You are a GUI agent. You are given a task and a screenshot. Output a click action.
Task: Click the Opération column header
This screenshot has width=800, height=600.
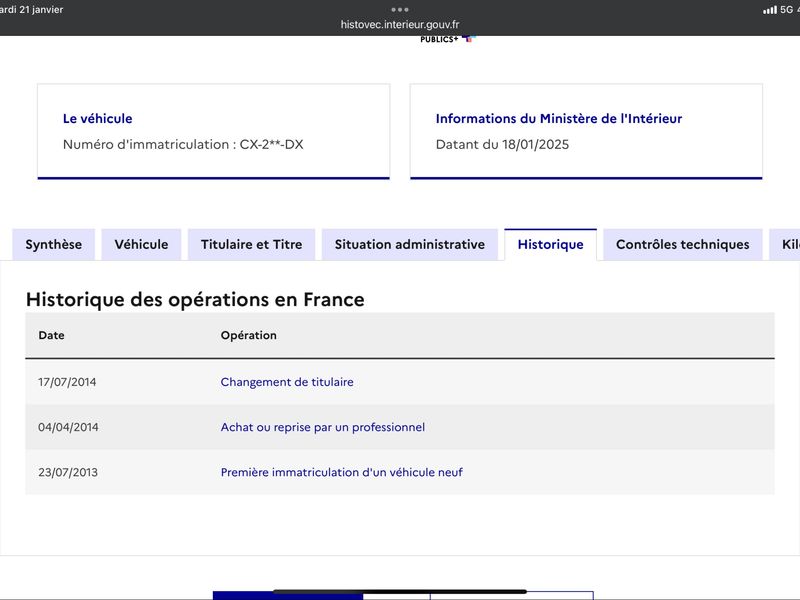pyautogui.click(x=248, y=335)
